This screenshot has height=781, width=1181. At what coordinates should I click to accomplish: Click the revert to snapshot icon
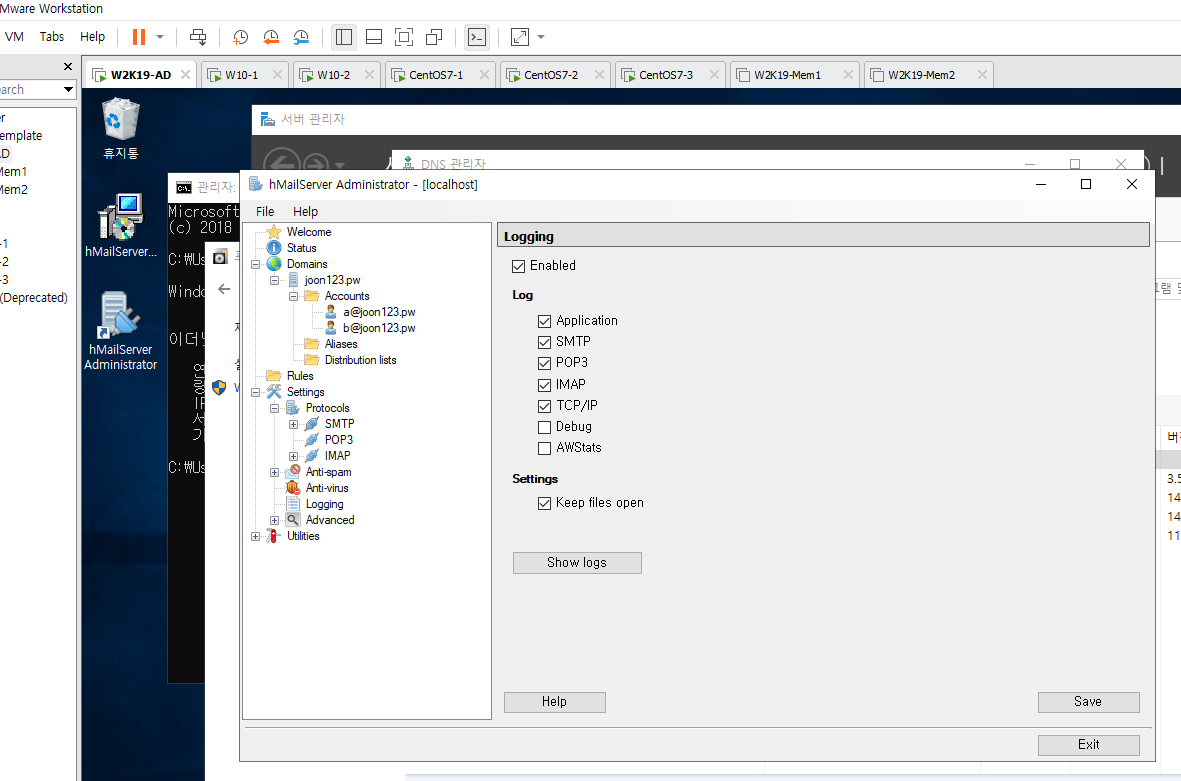[x=270, y=37]
